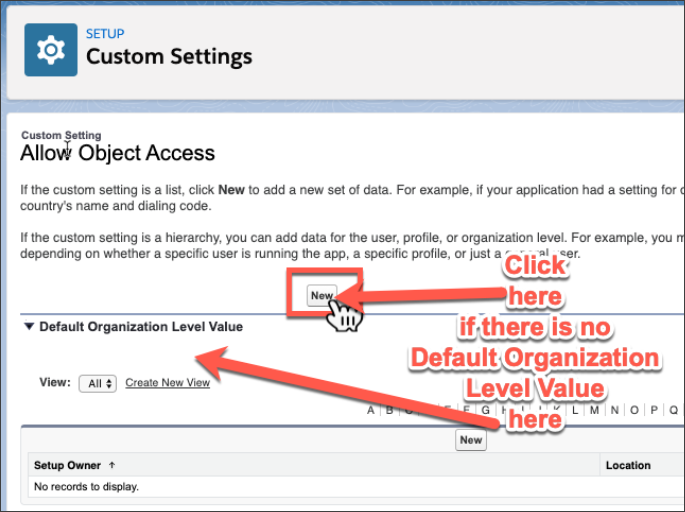Open the View dropdown showing All
The width and height of the screenshot is (685, 512).
pos(101,383)
